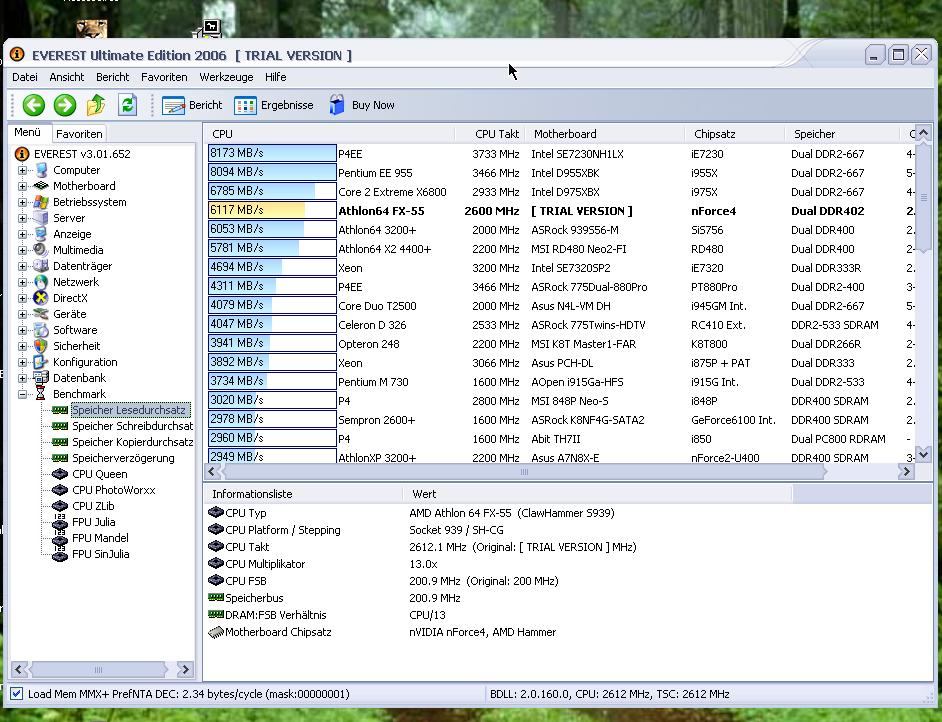Open the Favoriten menu

164,77
